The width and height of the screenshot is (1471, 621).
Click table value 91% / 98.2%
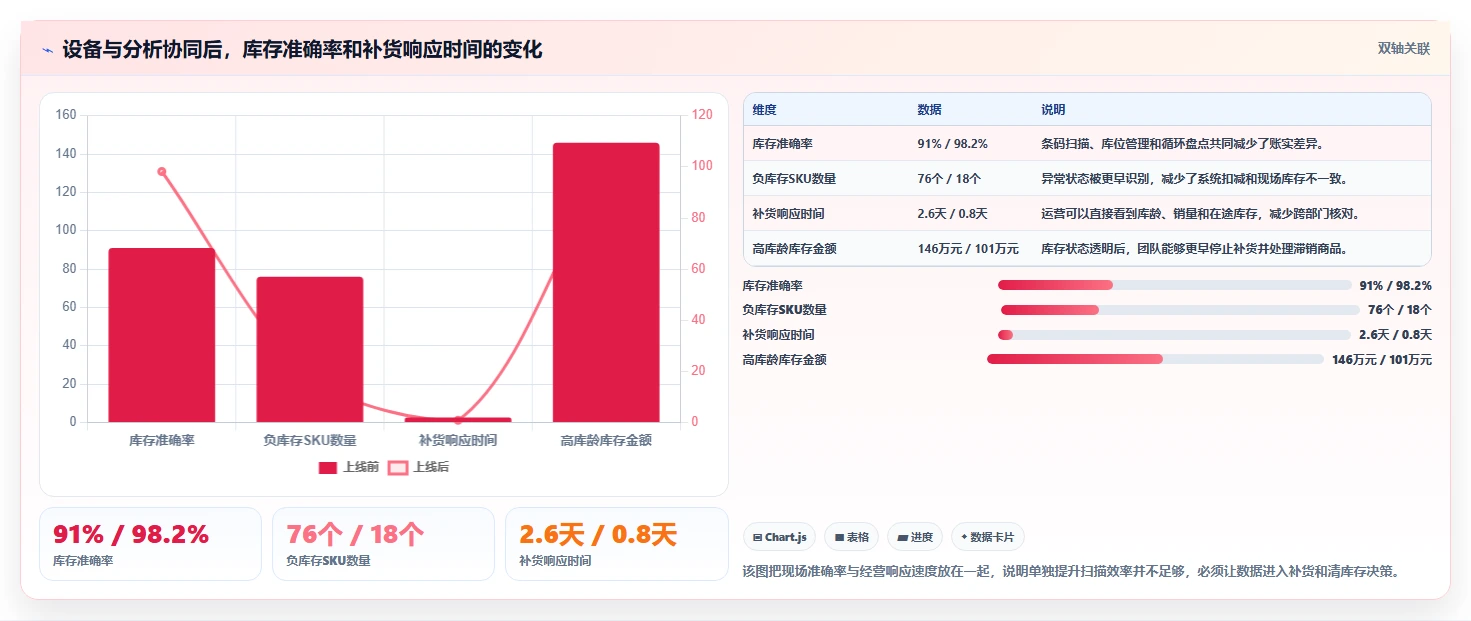click(x=952, y=144)
